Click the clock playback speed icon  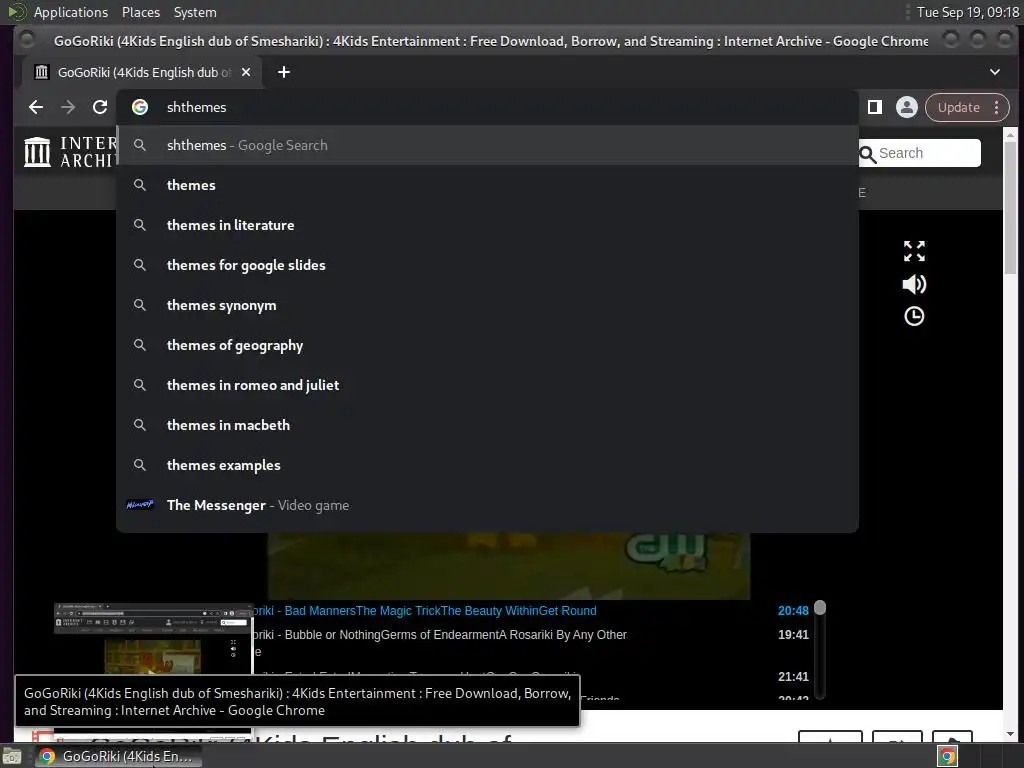tap(914, 317)
